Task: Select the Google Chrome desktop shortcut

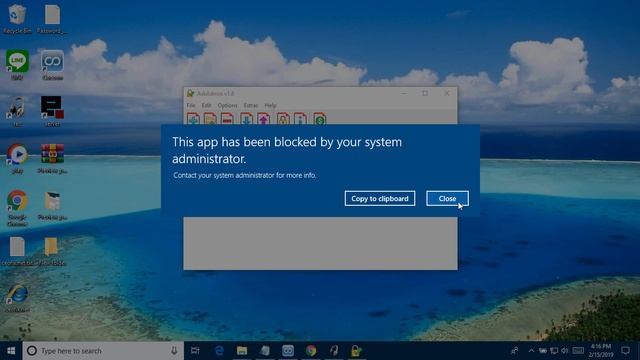Action: [17, 207]
